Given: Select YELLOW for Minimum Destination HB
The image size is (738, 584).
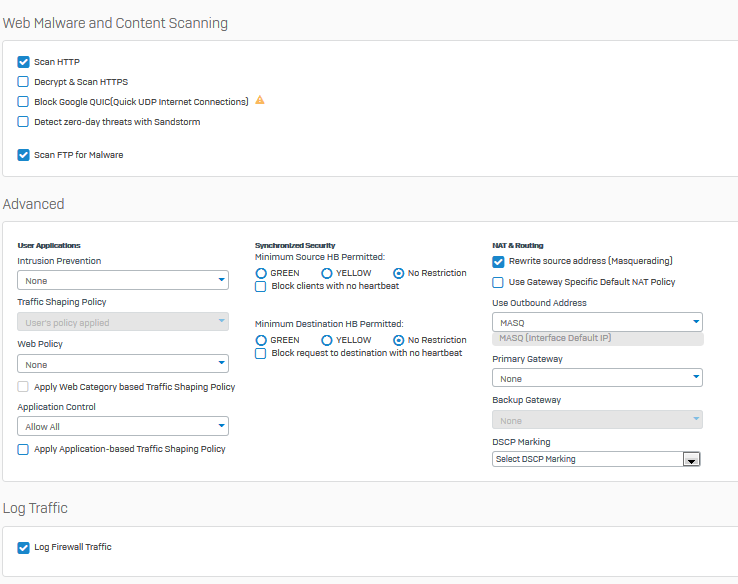Looking at the screenshot, I should (327, 340).
